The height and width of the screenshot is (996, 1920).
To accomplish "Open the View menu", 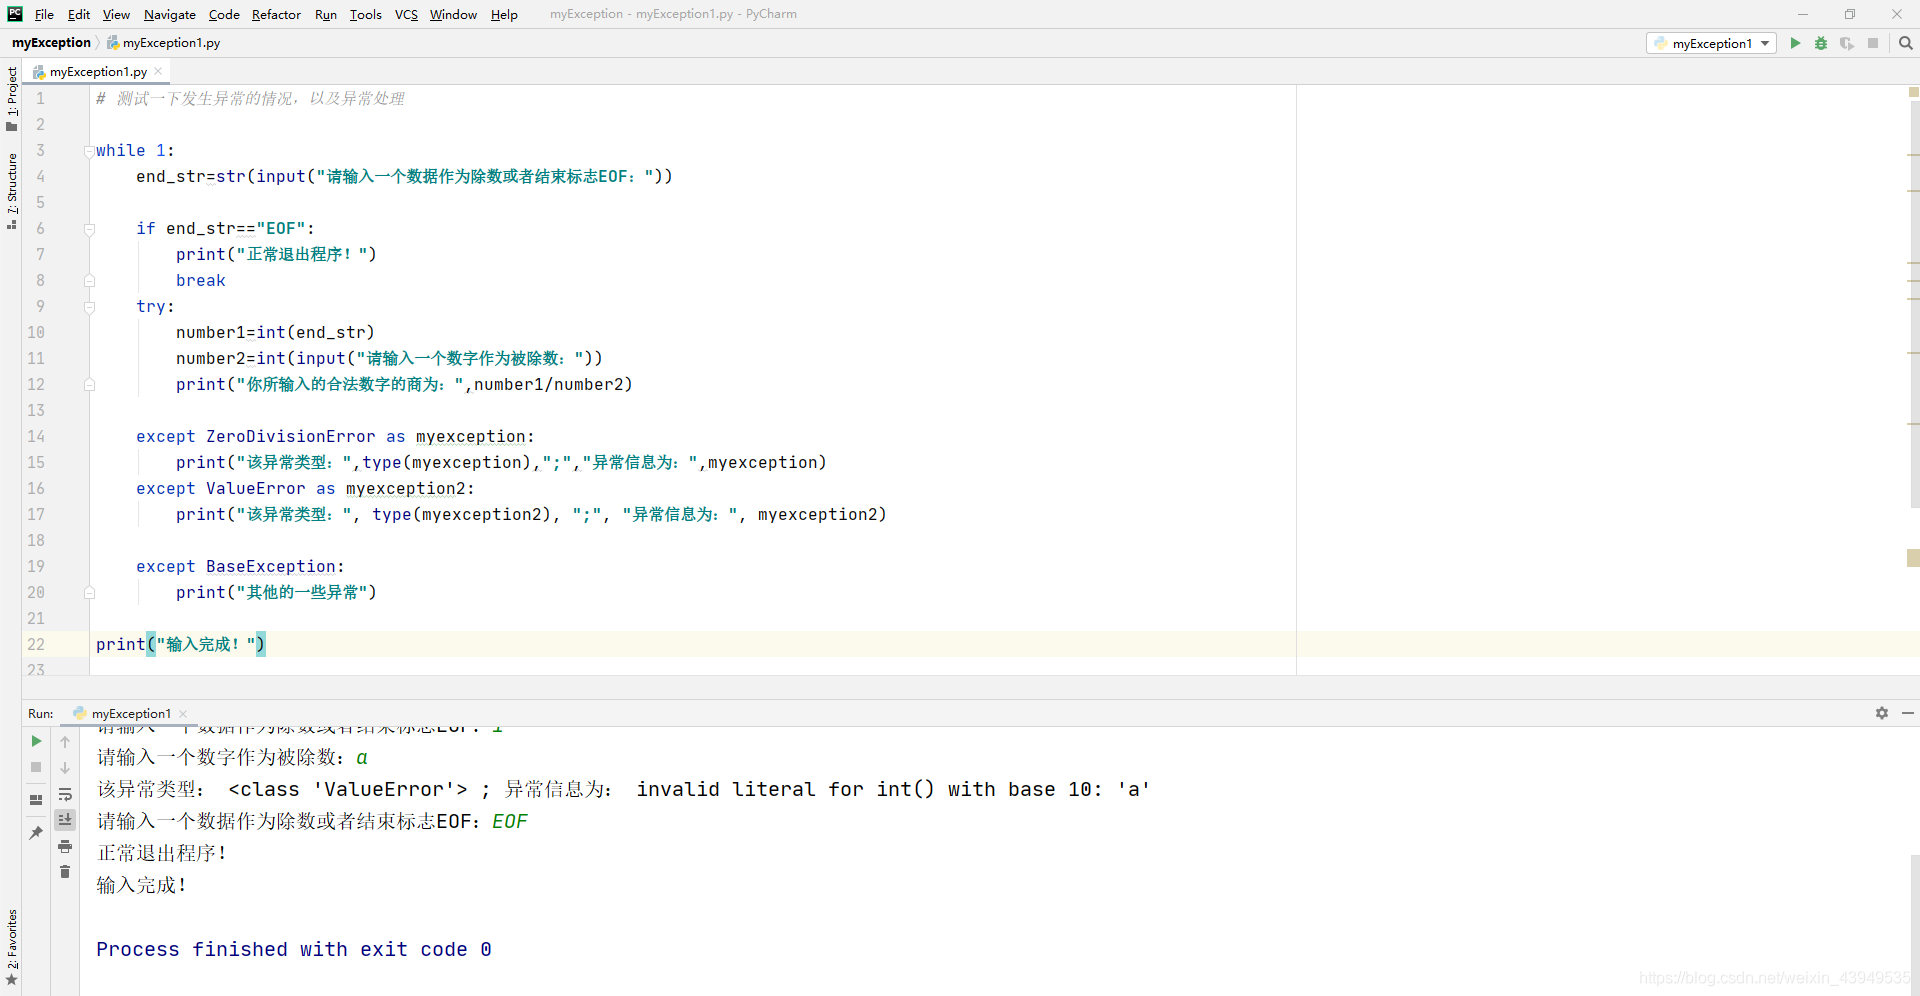I will point(116,14).
